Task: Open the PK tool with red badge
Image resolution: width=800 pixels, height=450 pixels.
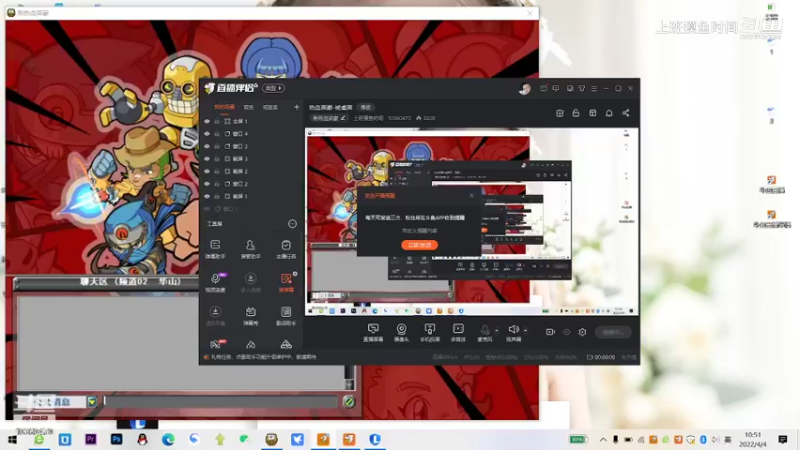Action: 216,345
